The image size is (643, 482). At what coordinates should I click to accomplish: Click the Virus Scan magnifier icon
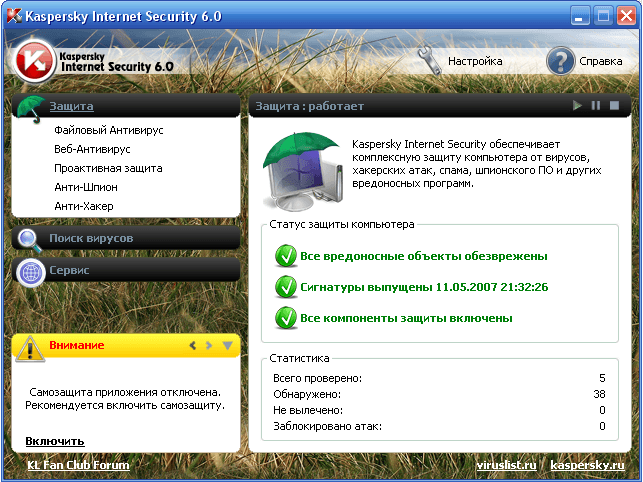tap(30, 239)
